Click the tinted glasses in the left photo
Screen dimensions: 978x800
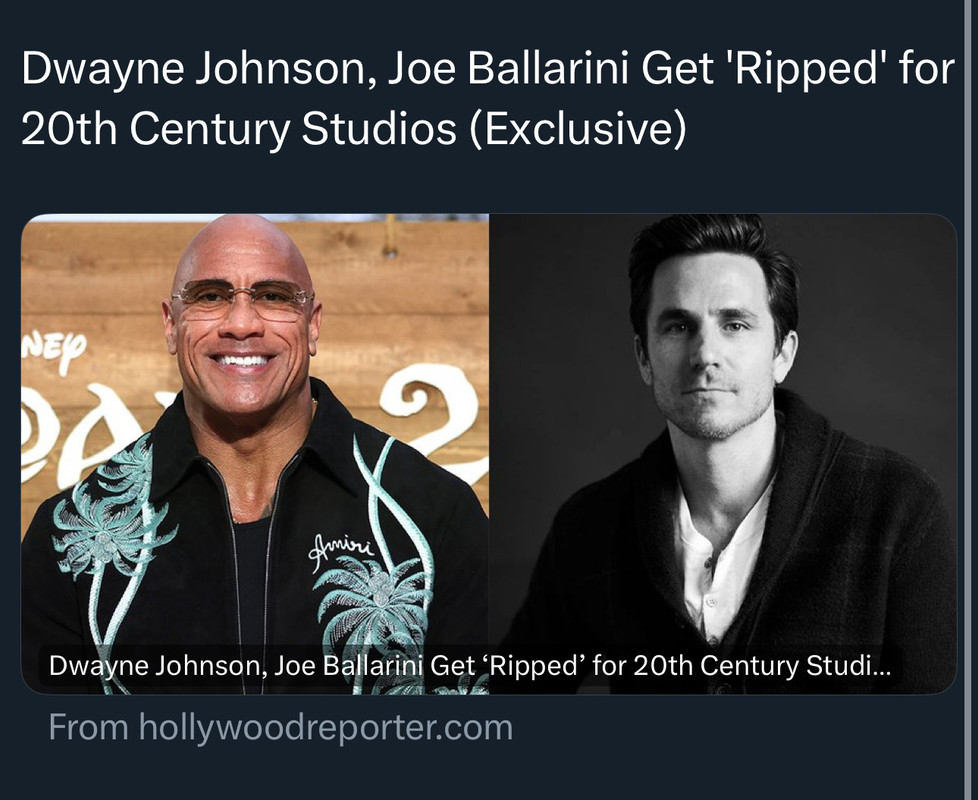[243, 299]
